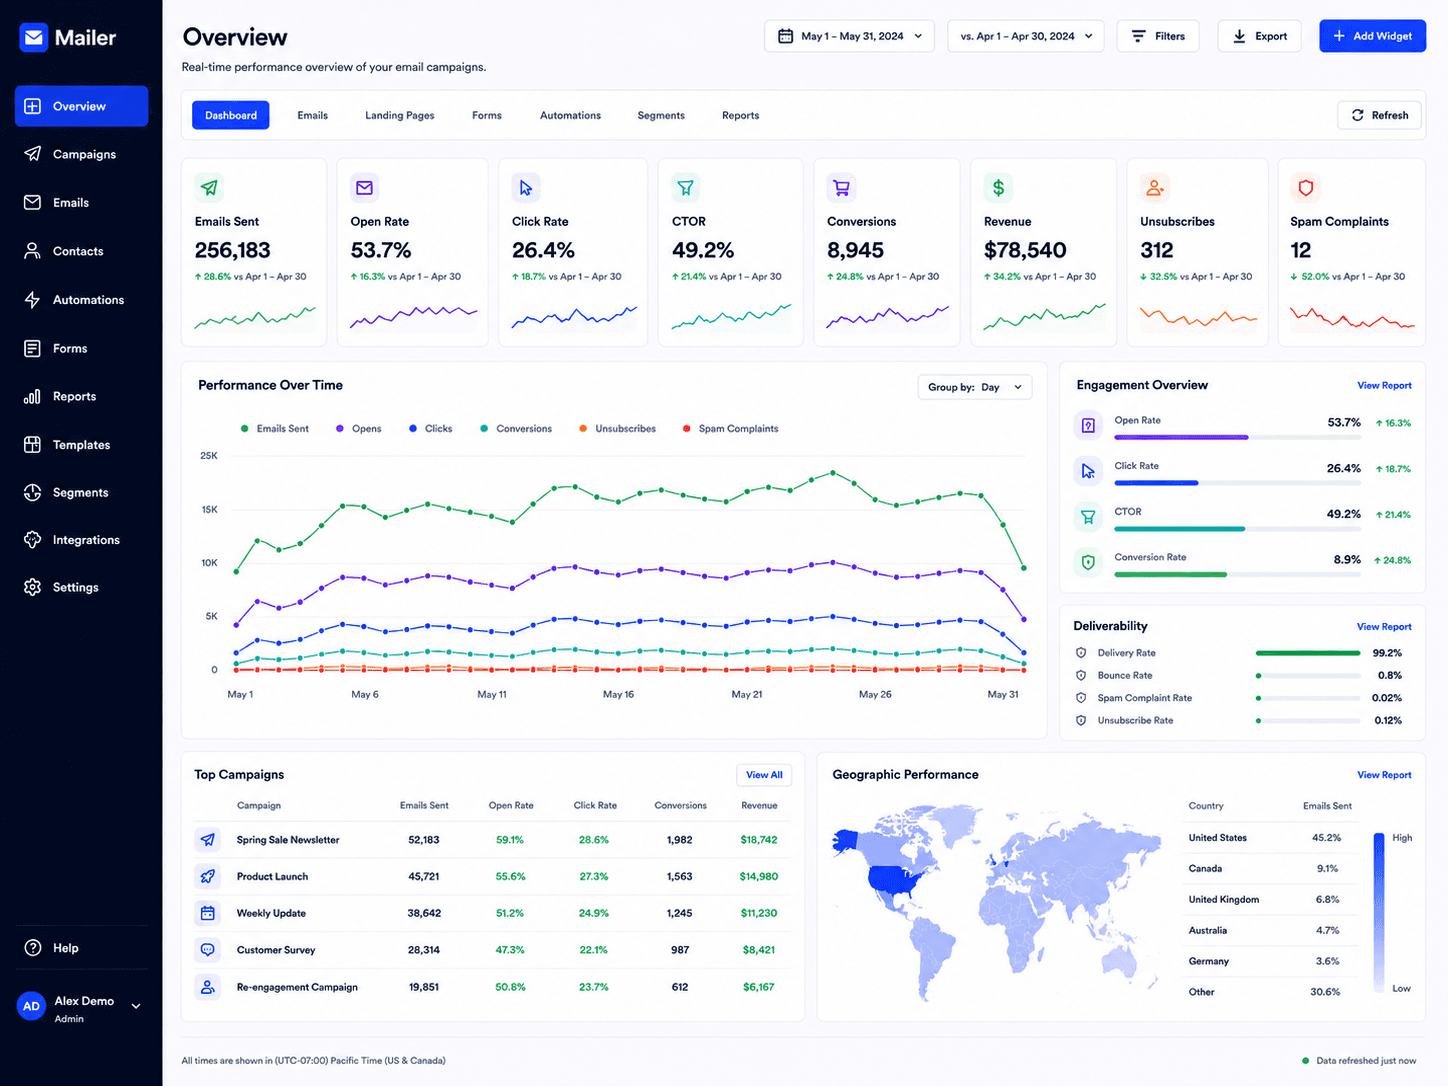This screenshot has height=1086, width=1448.
Task: Click the Product Launch rocket icon
Action: [208, 876]
